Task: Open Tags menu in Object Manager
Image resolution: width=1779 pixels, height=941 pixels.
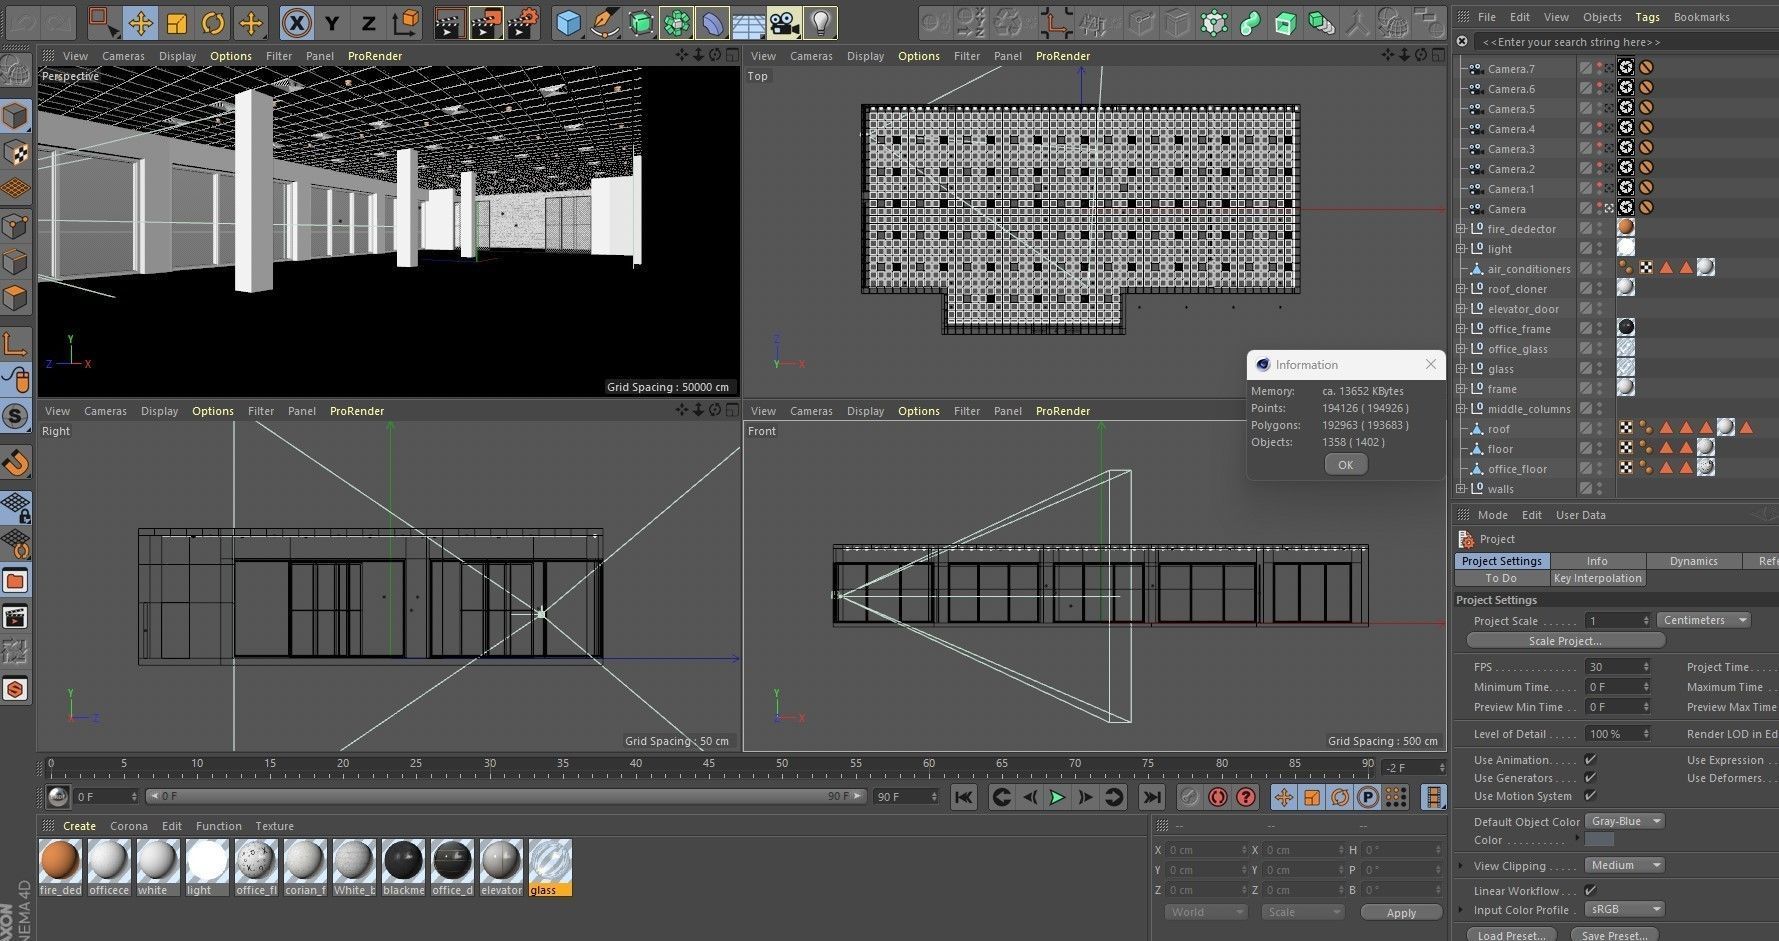Action: pos(1647,17)
